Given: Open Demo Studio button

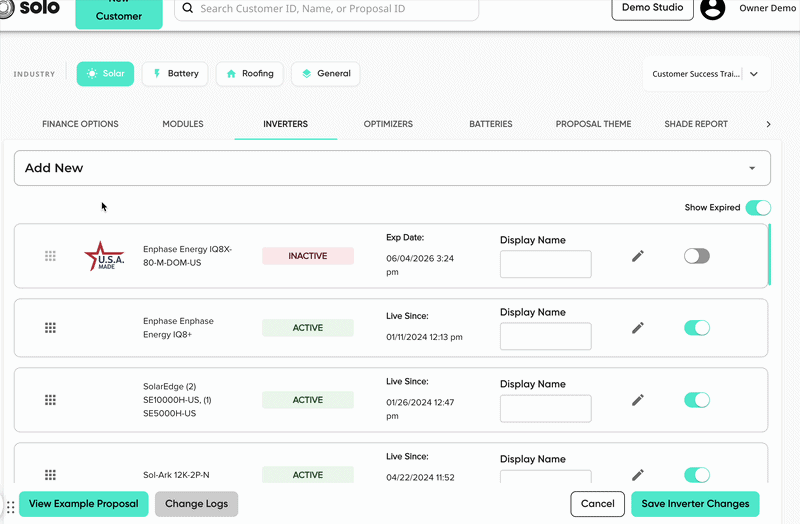Looking at the screenshot, I should point(653,8).
